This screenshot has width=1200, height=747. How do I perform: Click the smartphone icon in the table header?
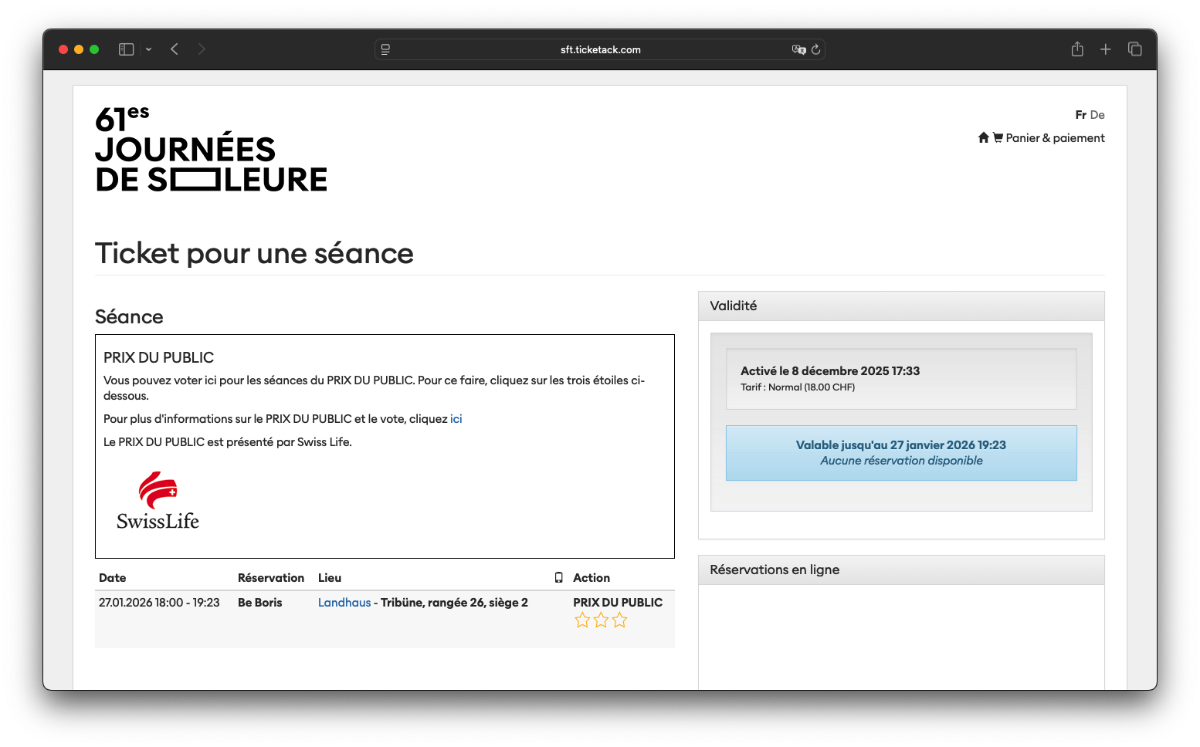(558, 577)
